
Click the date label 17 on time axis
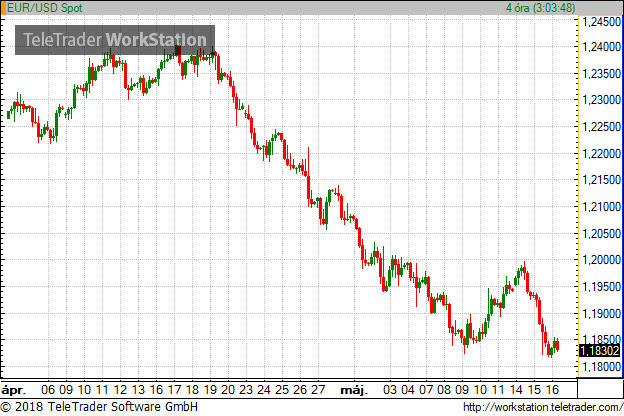click(x=174, y=390)
